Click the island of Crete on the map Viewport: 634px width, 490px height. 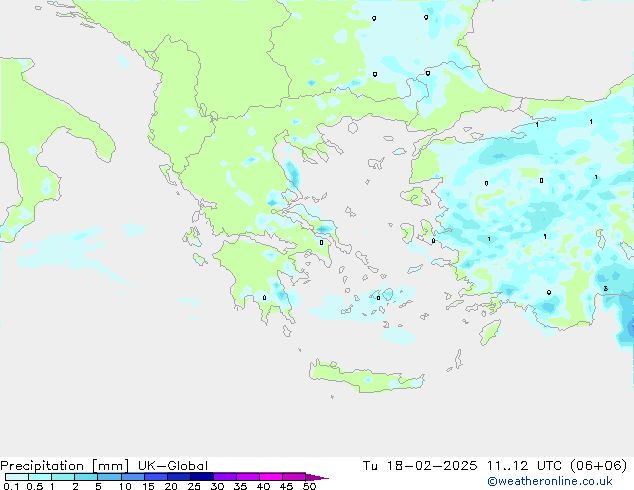pyautogui.click(x=366, y=377)
